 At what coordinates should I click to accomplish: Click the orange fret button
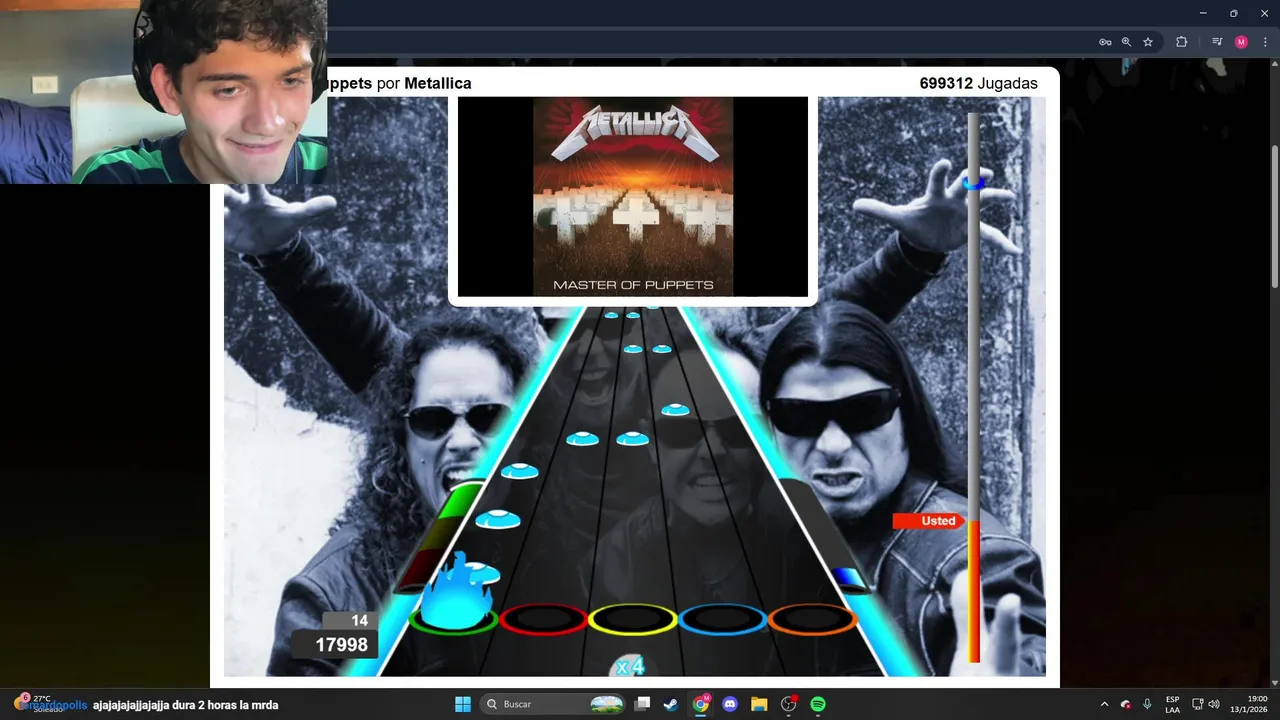[812, 620]
